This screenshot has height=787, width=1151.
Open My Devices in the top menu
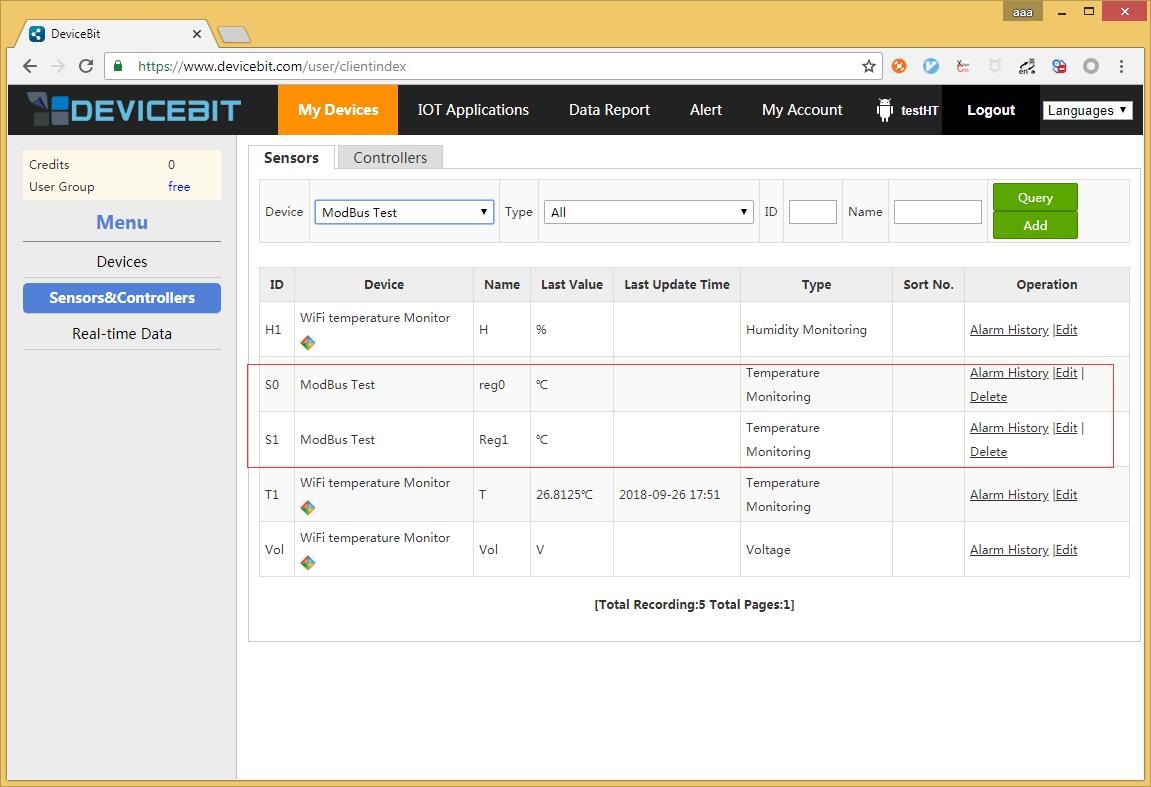point(338,110)
